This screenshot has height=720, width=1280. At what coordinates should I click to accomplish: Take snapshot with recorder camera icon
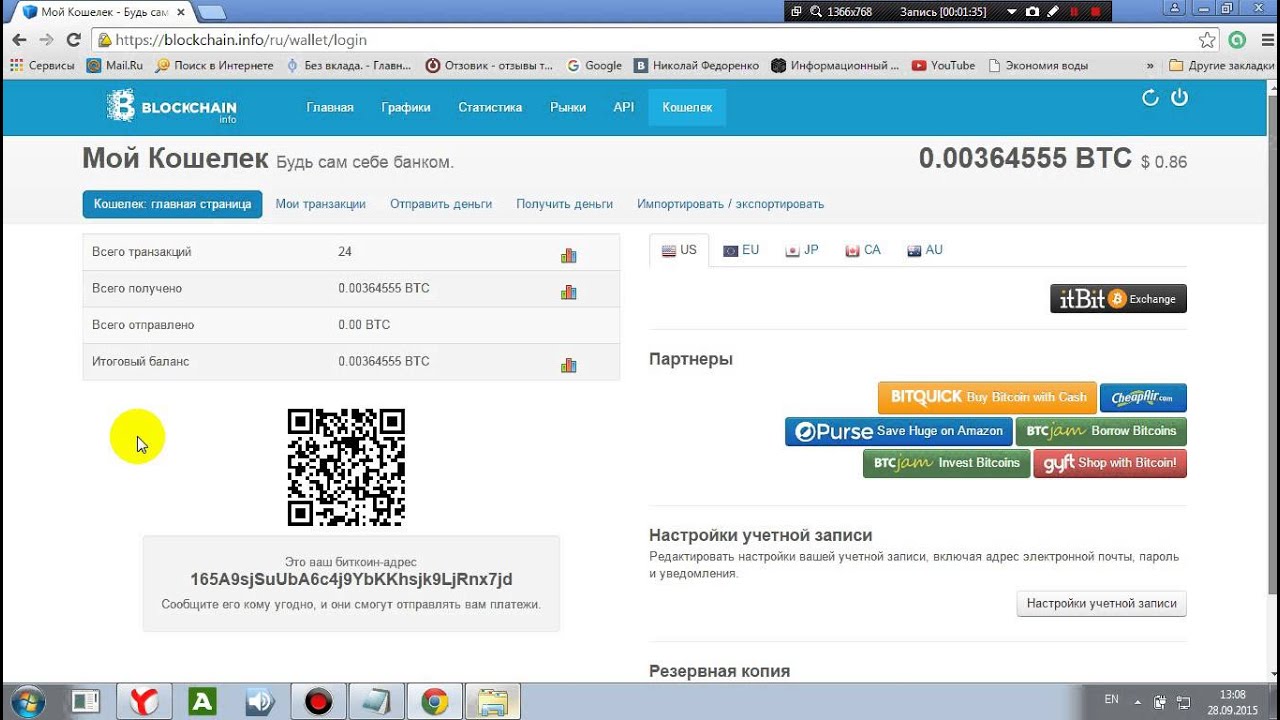[x=1034, y=12]
